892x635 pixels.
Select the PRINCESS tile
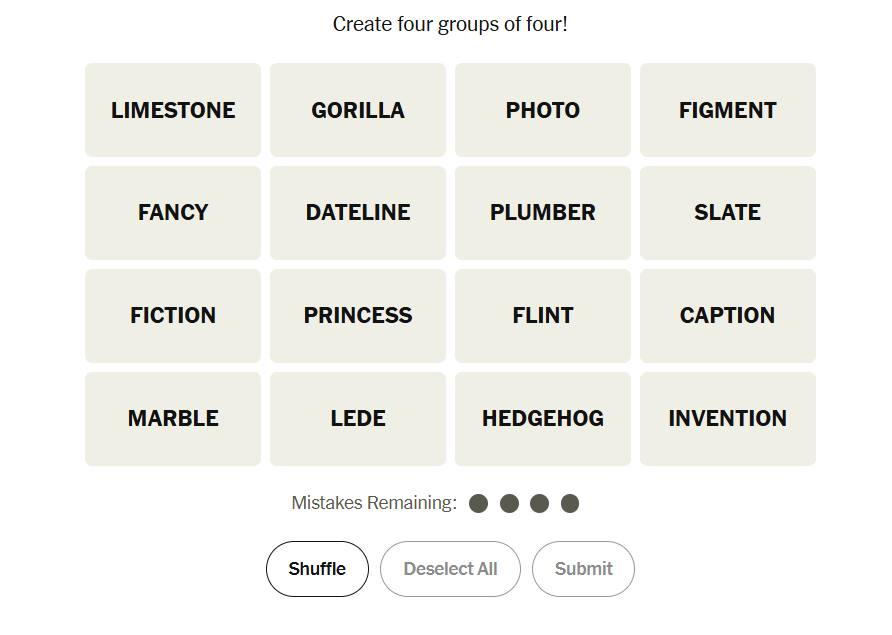tap(358, 316)
